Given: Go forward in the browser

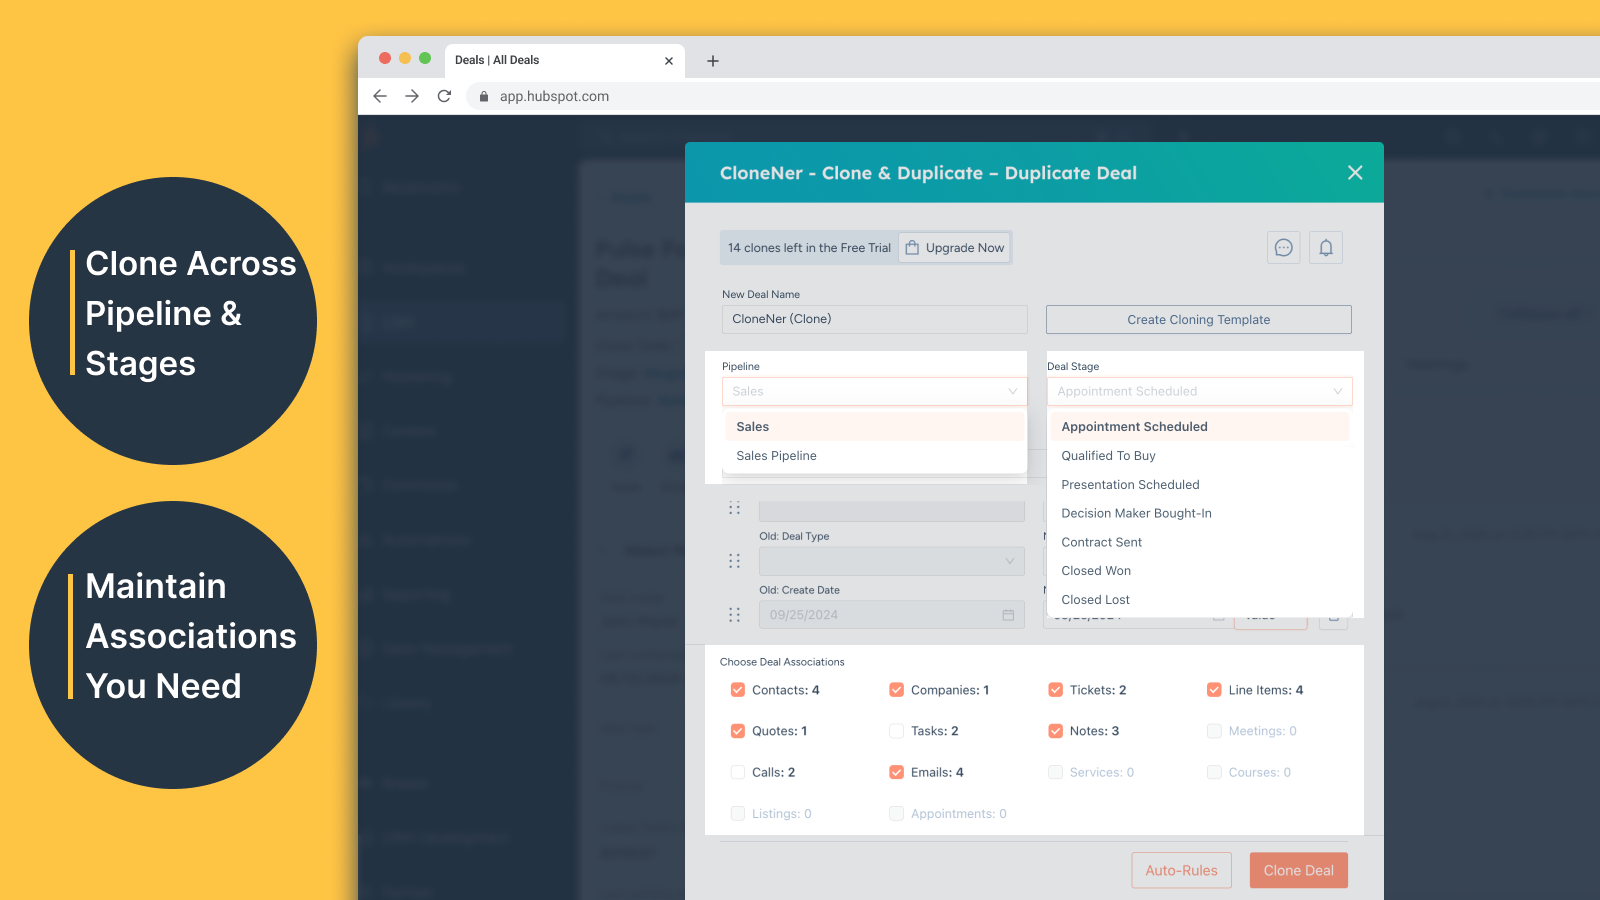Looking at the screenshot, I should [x=412, y=96].
